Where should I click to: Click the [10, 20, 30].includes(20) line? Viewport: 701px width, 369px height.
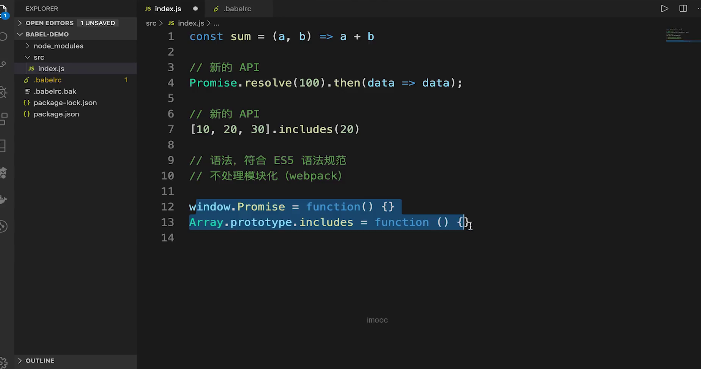tap(274, 129)
